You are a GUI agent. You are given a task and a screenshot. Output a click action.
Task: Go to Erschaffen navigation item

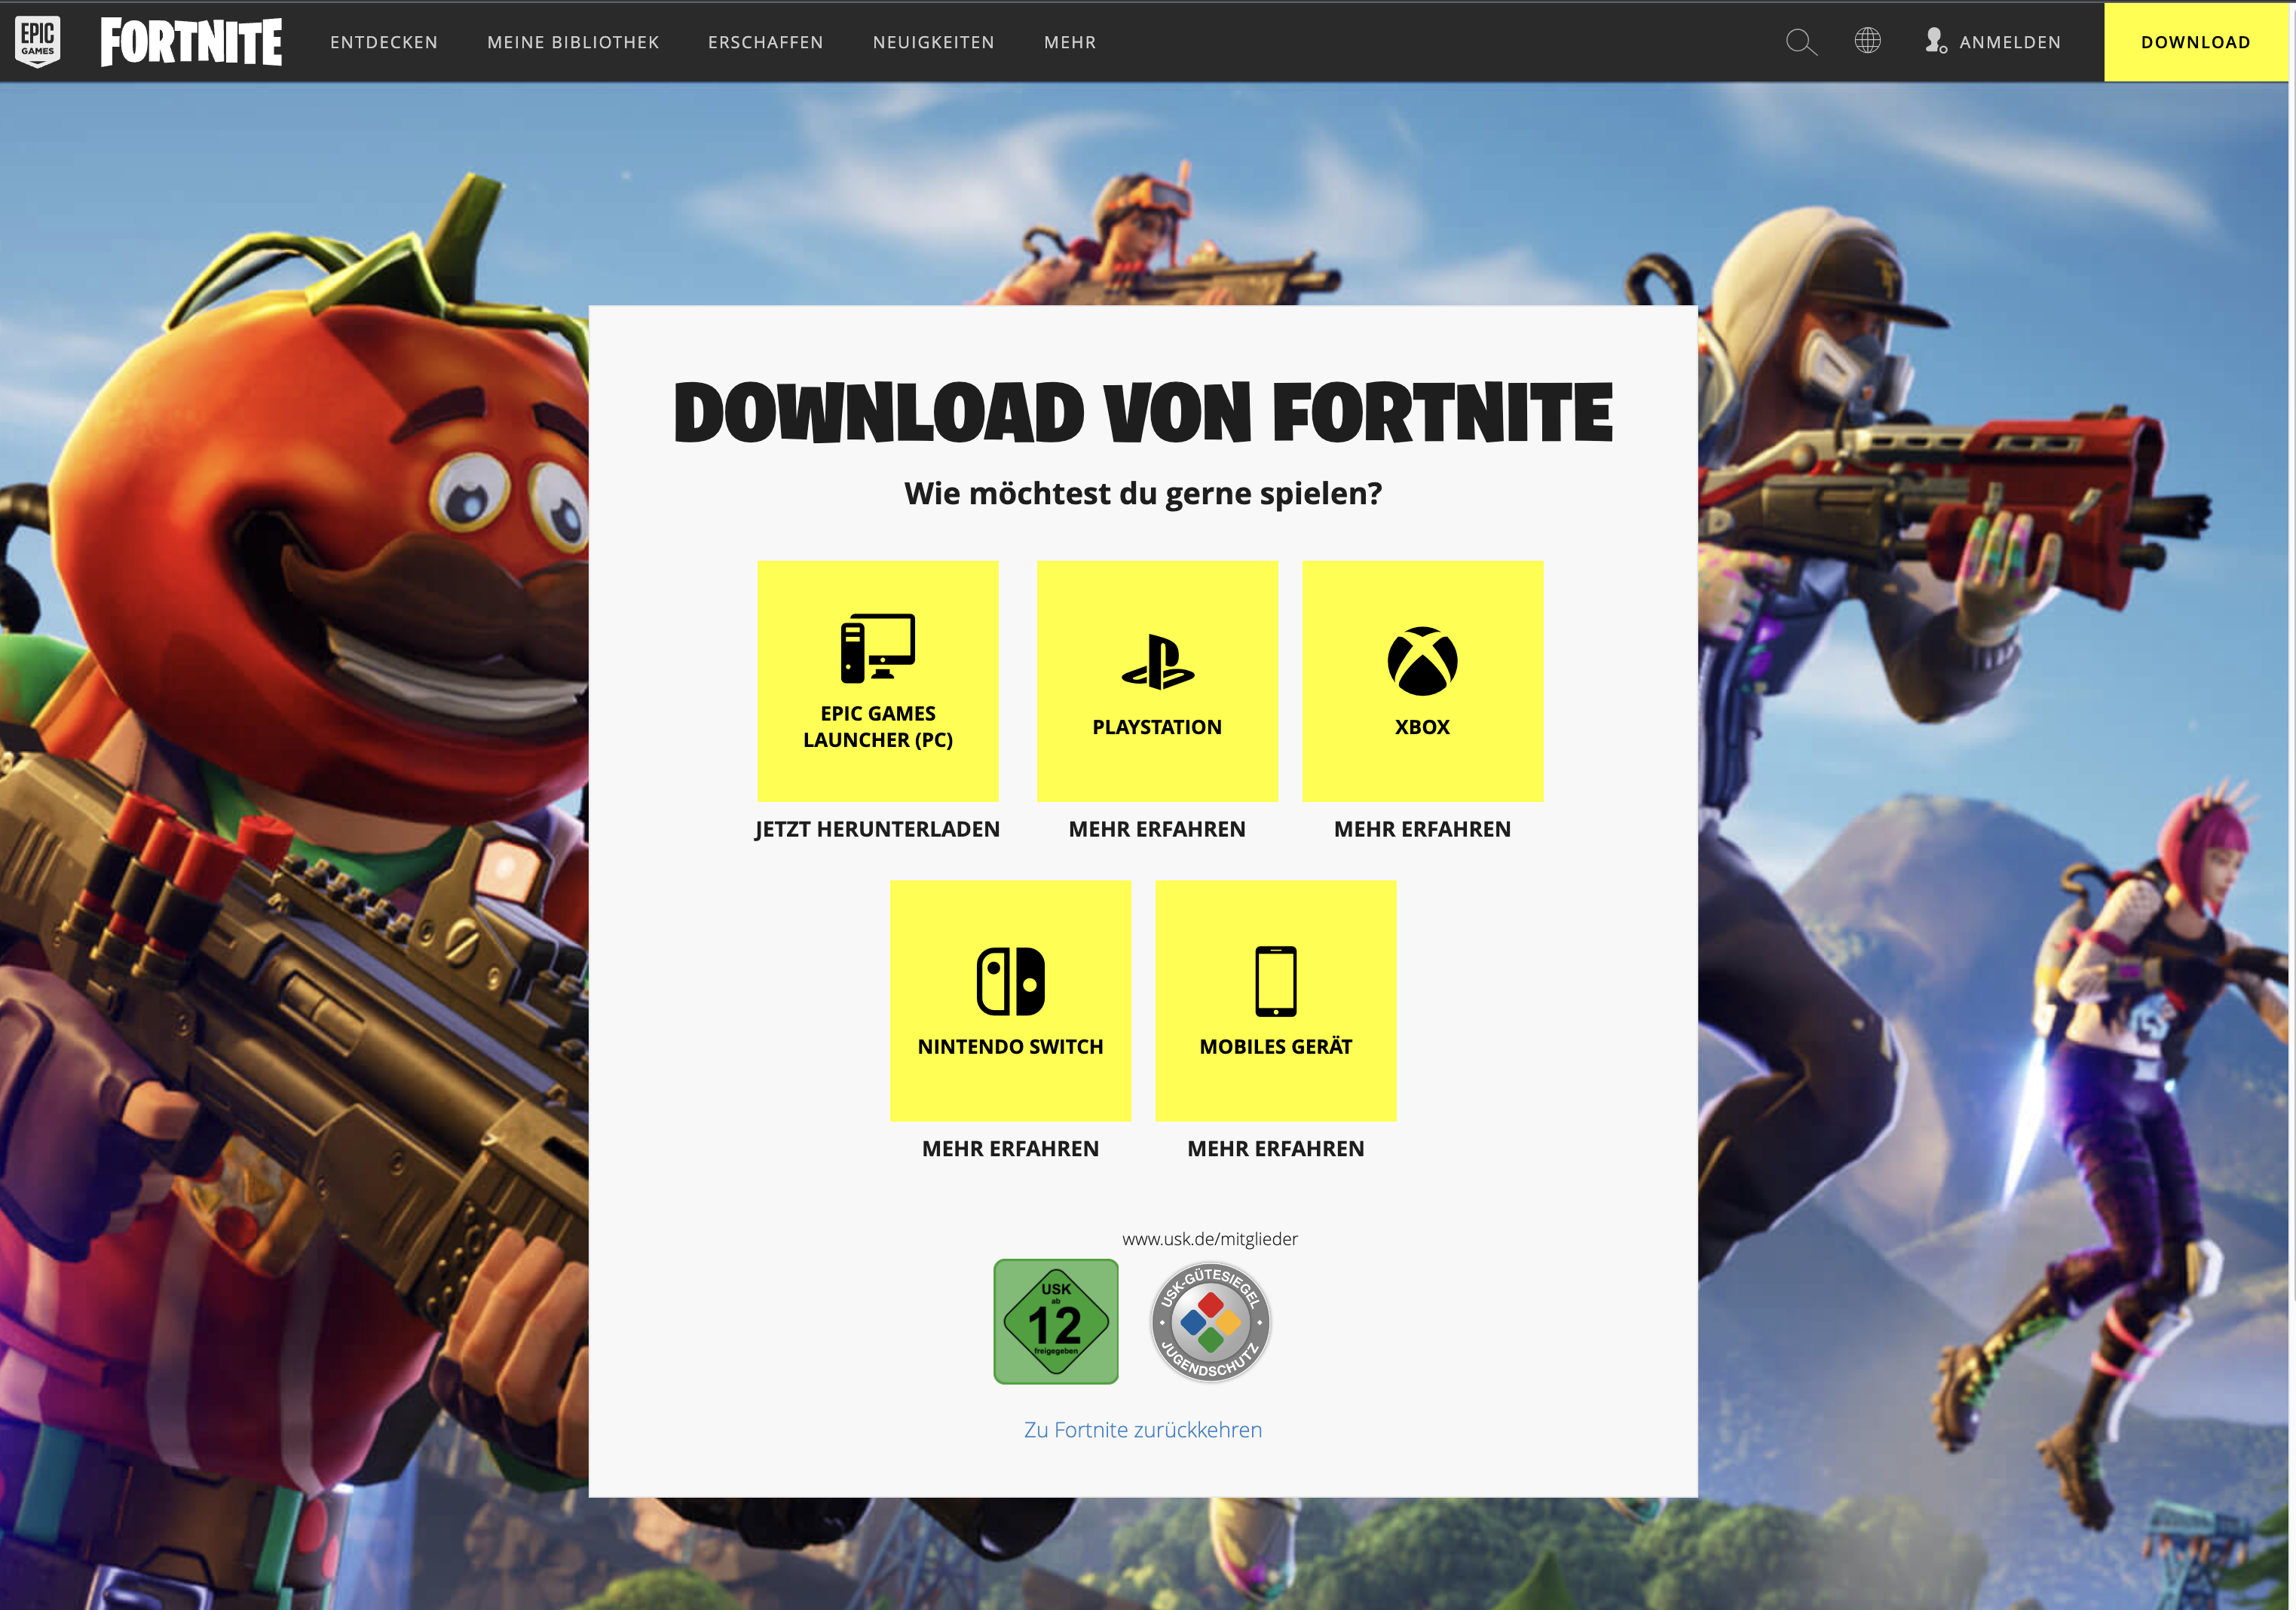click(766, 42)
